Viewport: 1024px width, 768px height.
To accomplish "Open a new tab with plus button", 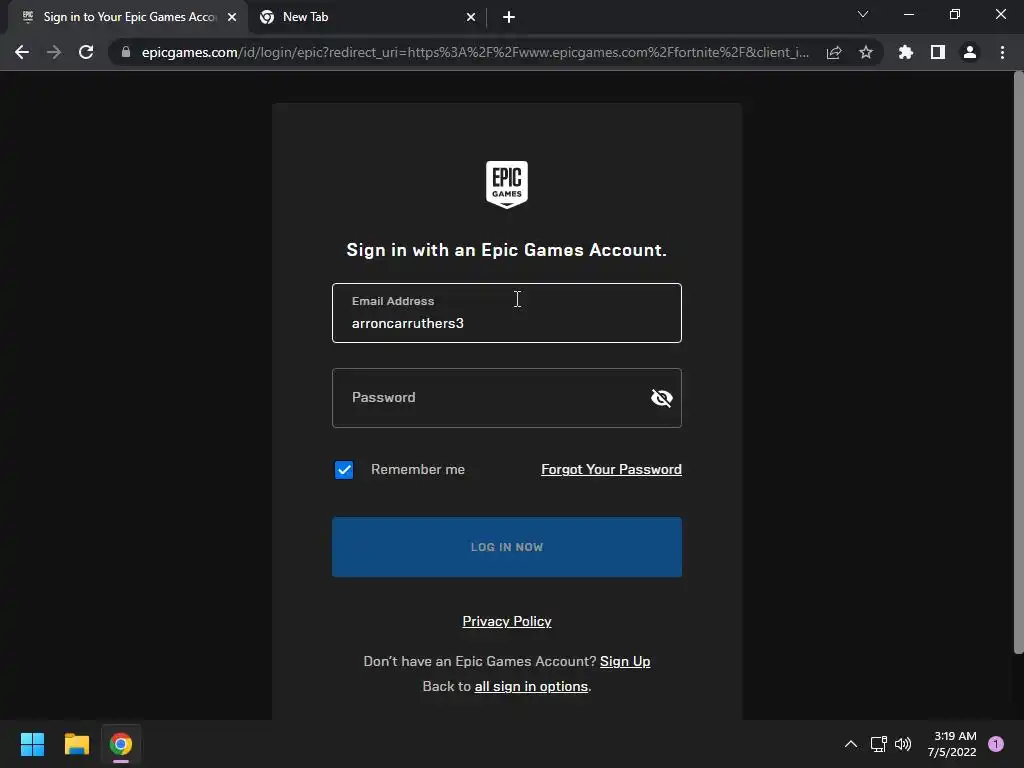I will pyautogui.click(x=509, y=17).
